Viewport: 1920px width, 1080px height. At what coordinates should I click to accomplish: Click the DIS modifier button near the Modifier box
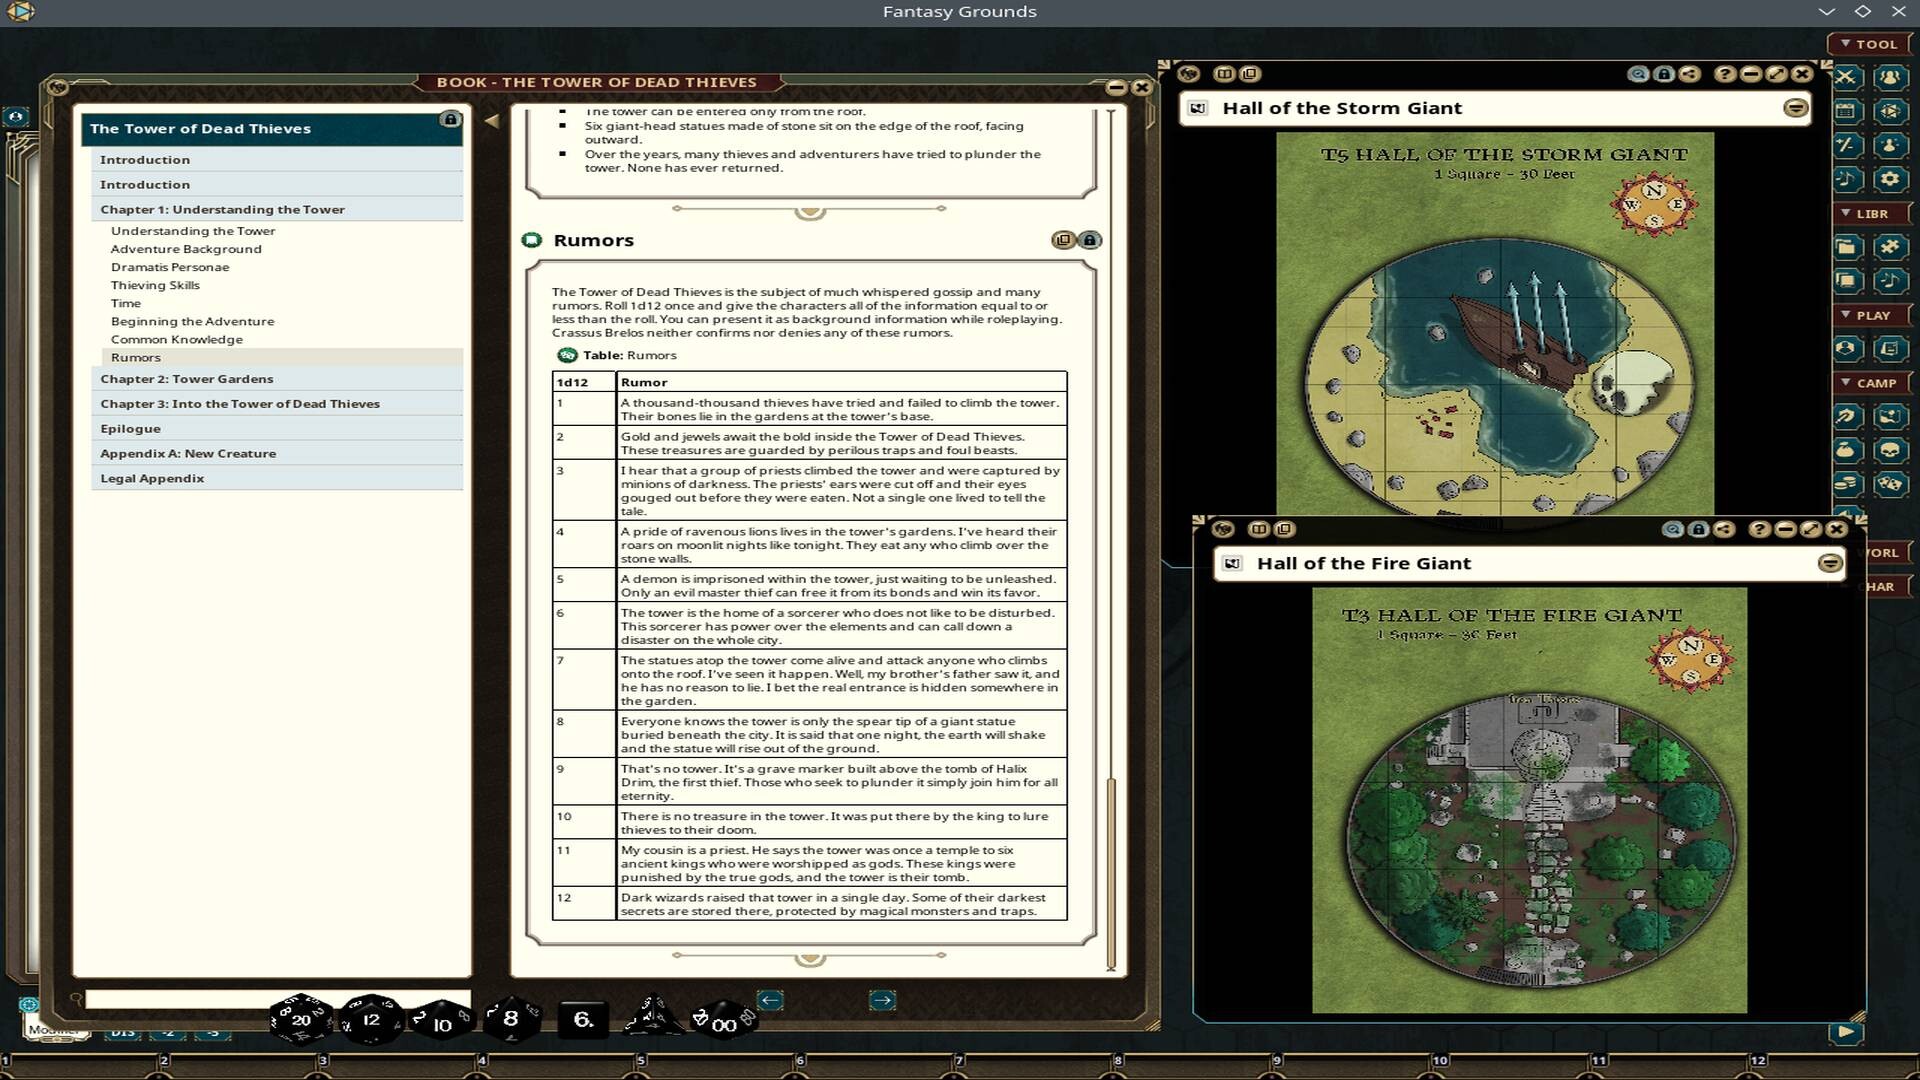122,1032
